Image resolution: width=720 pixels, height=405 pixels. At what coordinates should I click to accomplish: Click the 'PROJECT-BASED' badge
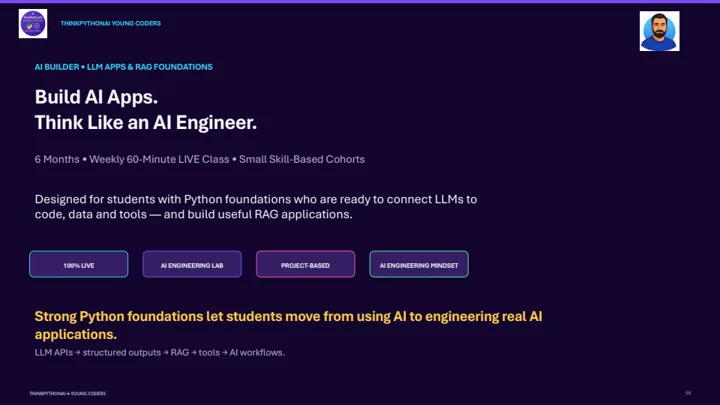click(x=305, y=264)
